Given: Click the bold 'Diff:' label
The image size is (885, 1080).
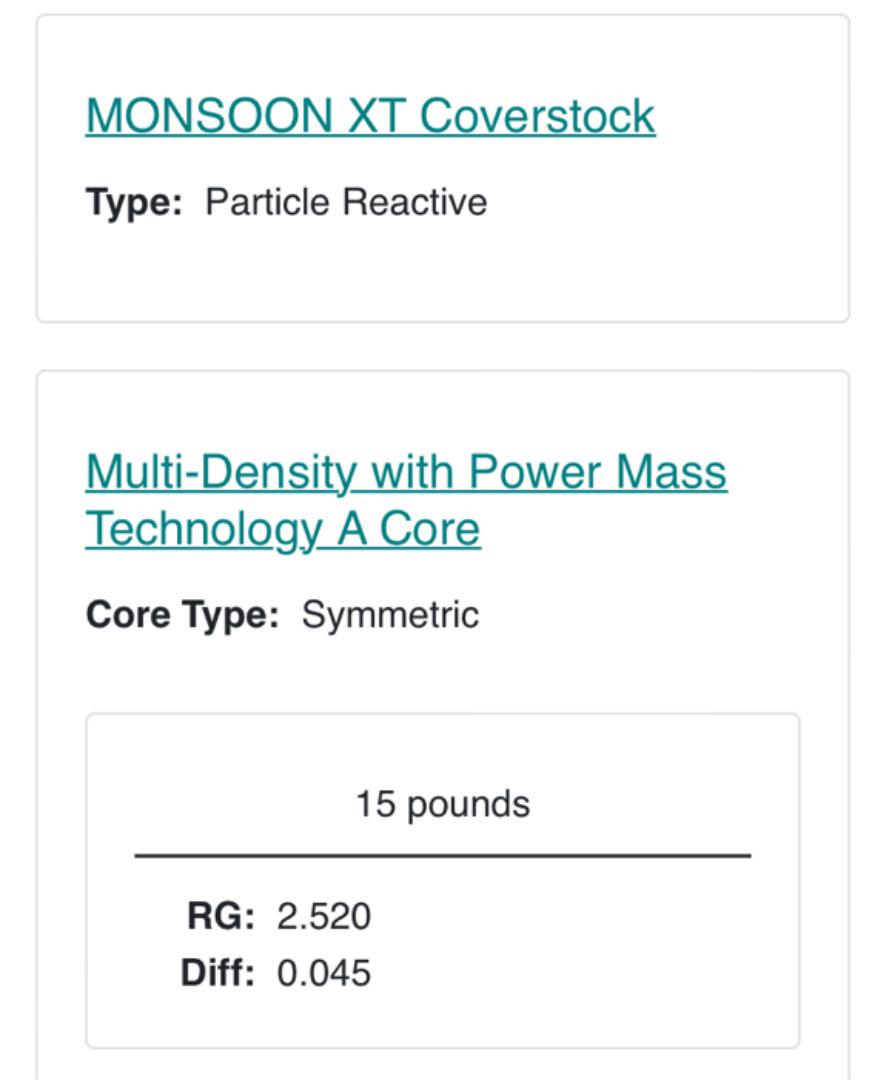Looking at the screenshot, I should tap(217, 973).
